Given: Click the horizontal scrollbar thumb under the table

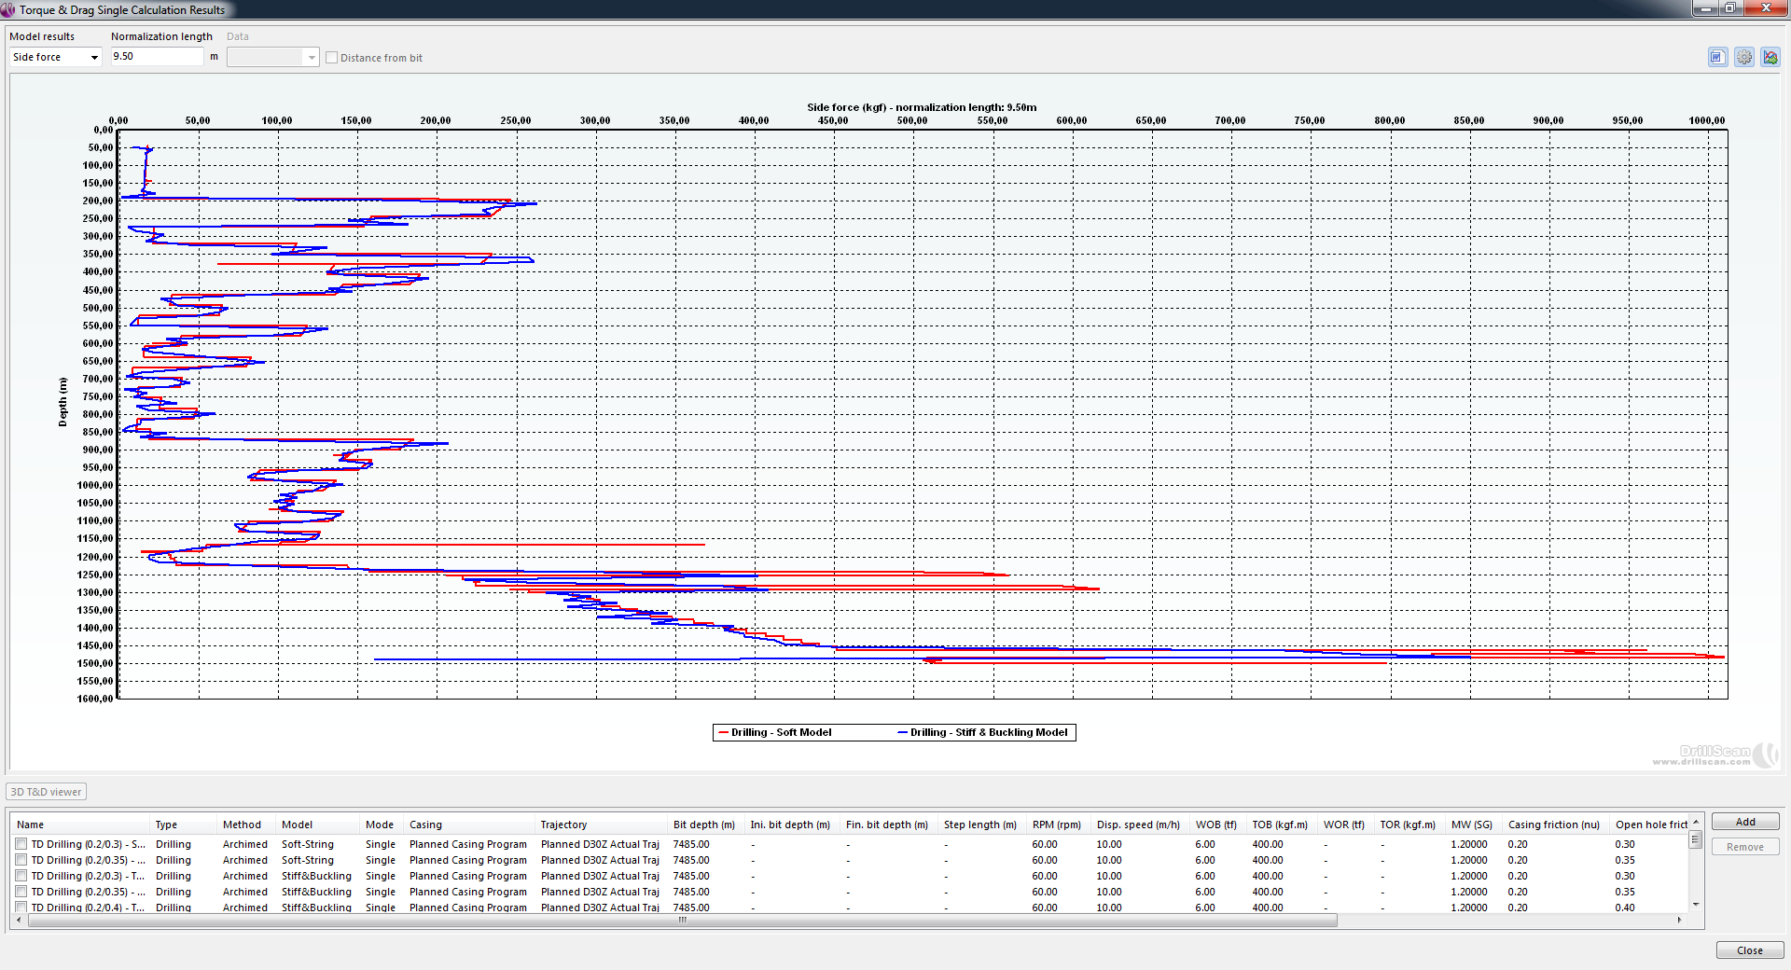Looking at the screenshot, I should point(682,920).
